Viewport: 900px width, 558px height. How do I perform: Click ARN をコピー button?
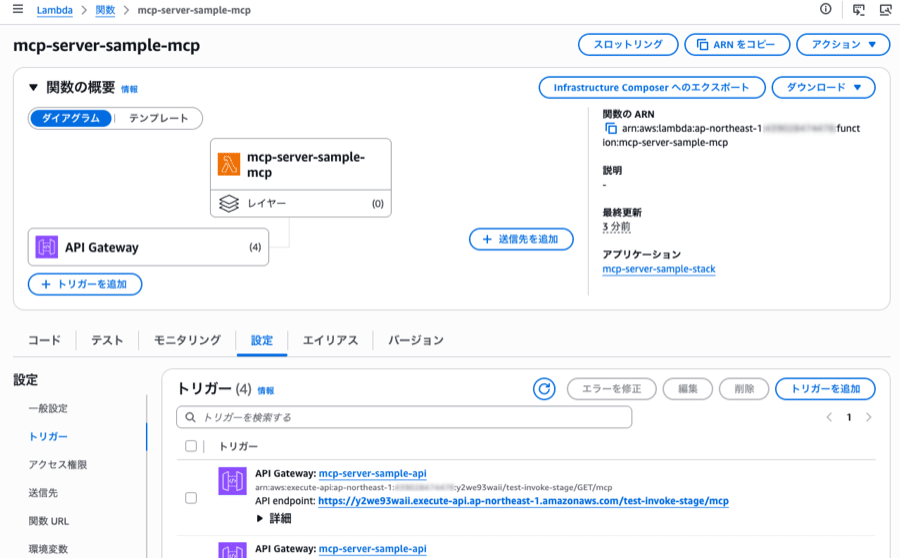[x=737, y=45]
